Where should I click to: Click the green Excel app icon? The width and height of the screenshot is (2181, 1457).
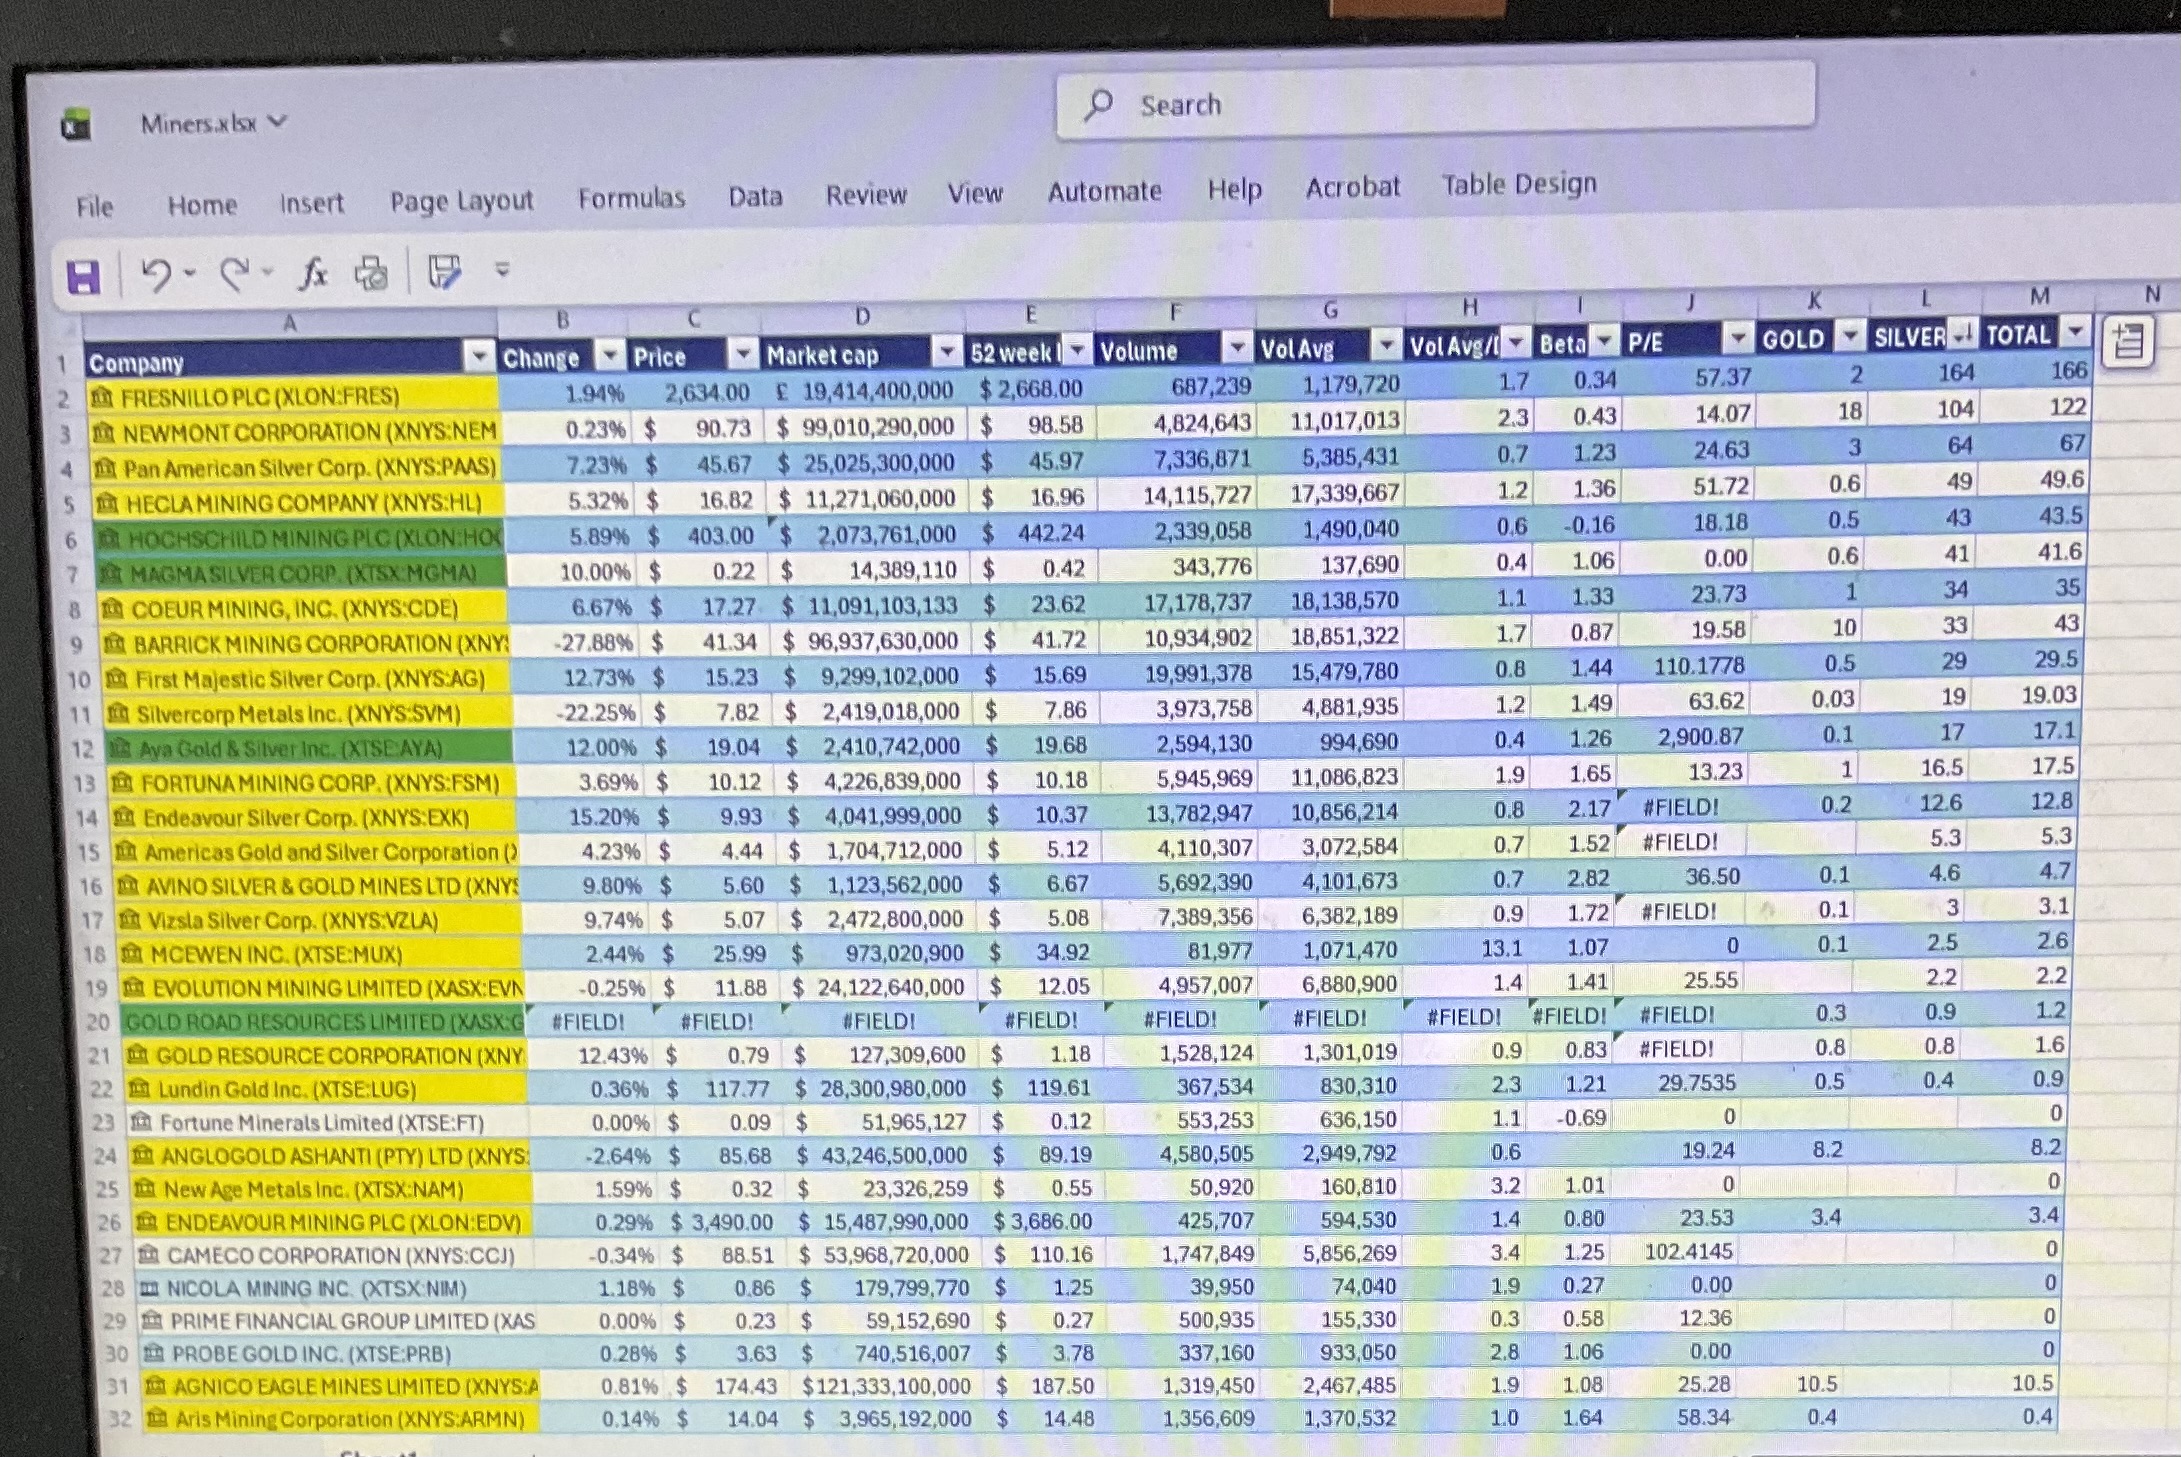coord(76,125)
